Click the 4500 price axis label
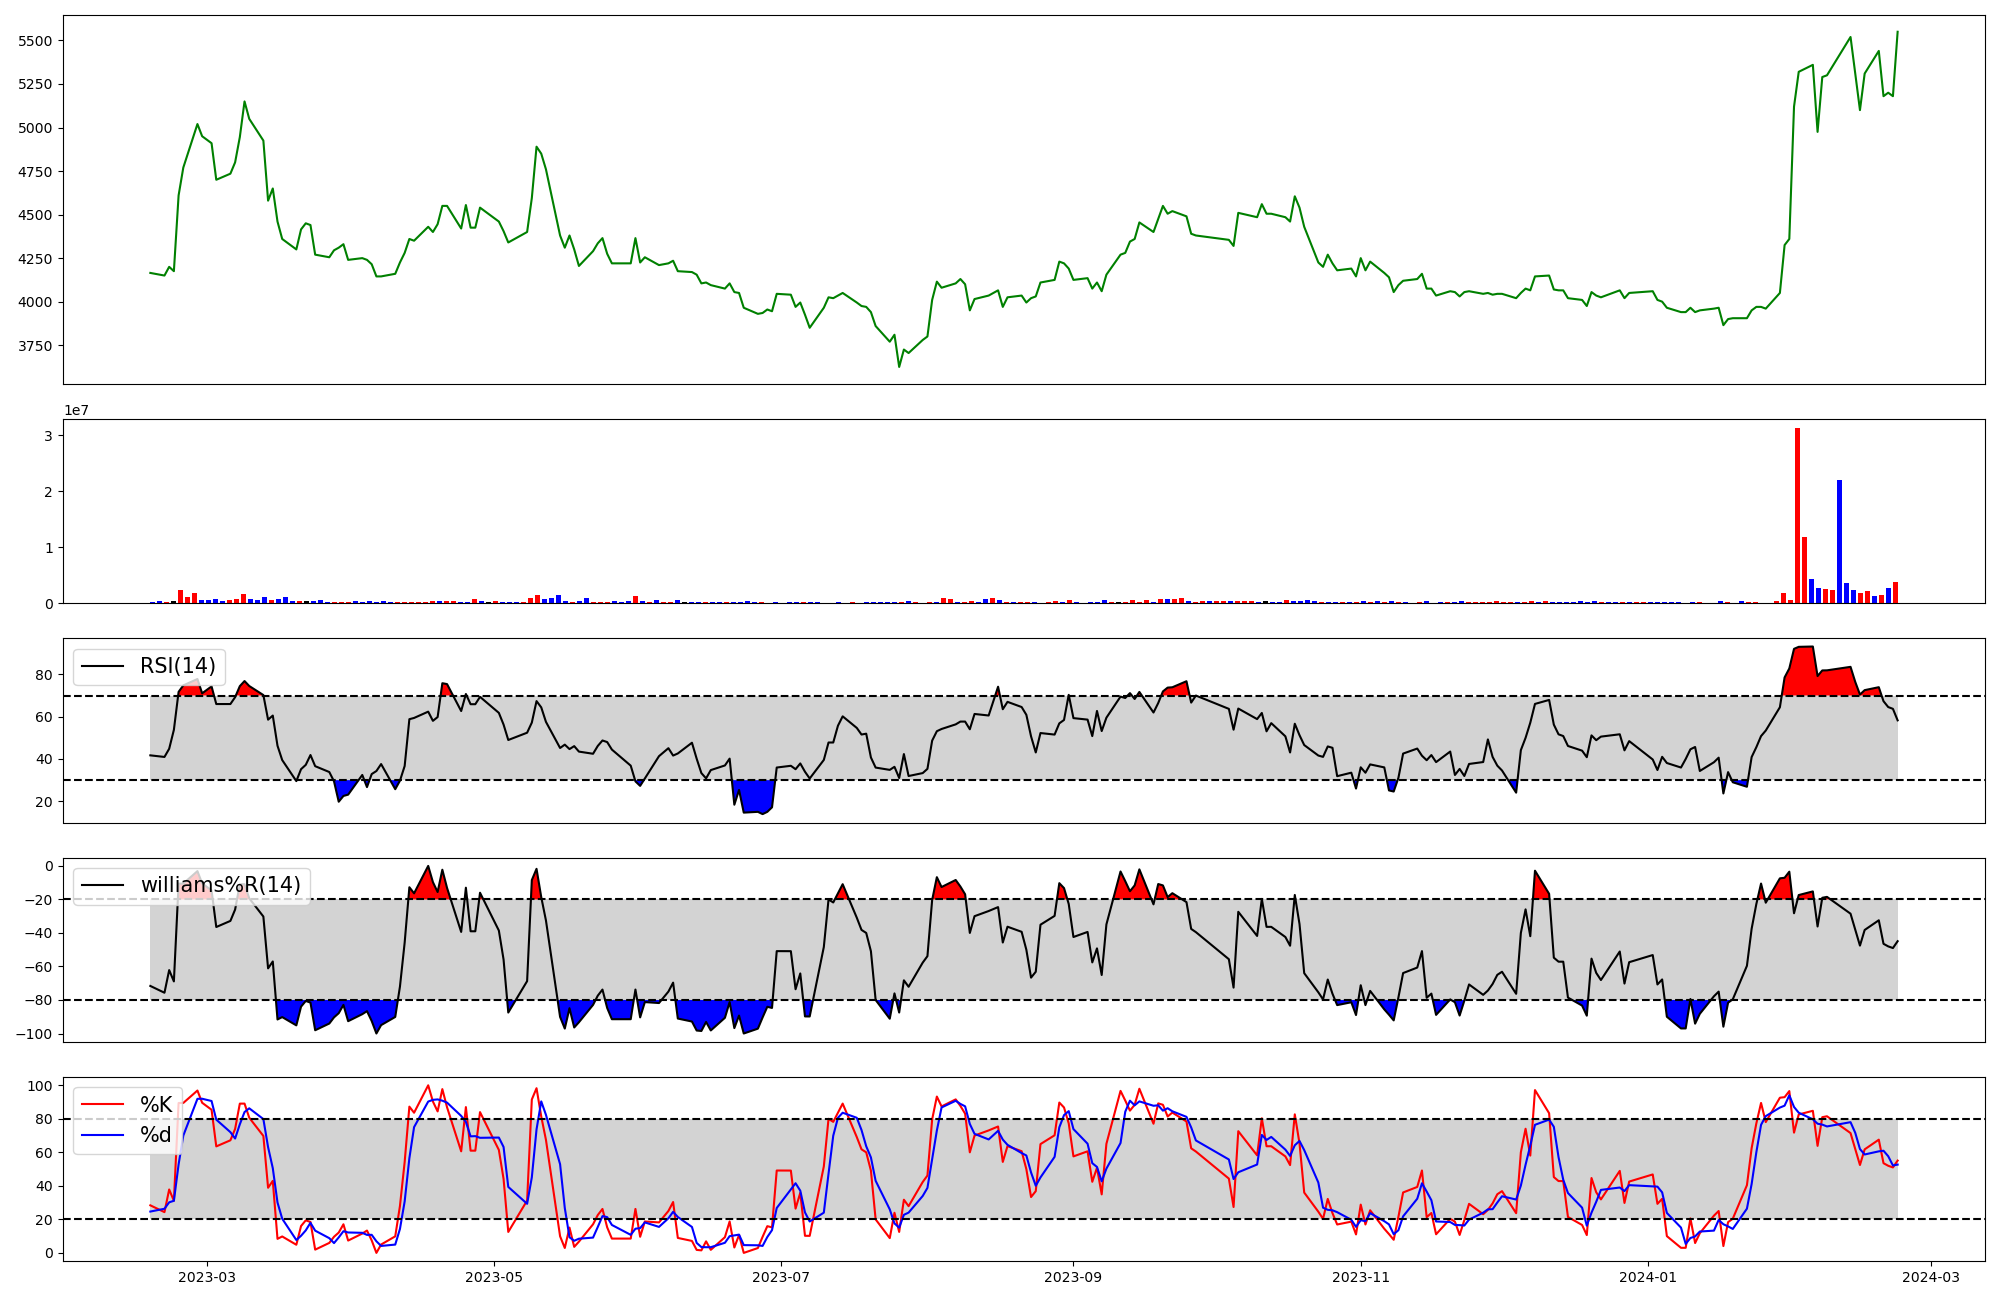Image resolution: width=2000 pixels, height=1300 pixels. (35, 215)
